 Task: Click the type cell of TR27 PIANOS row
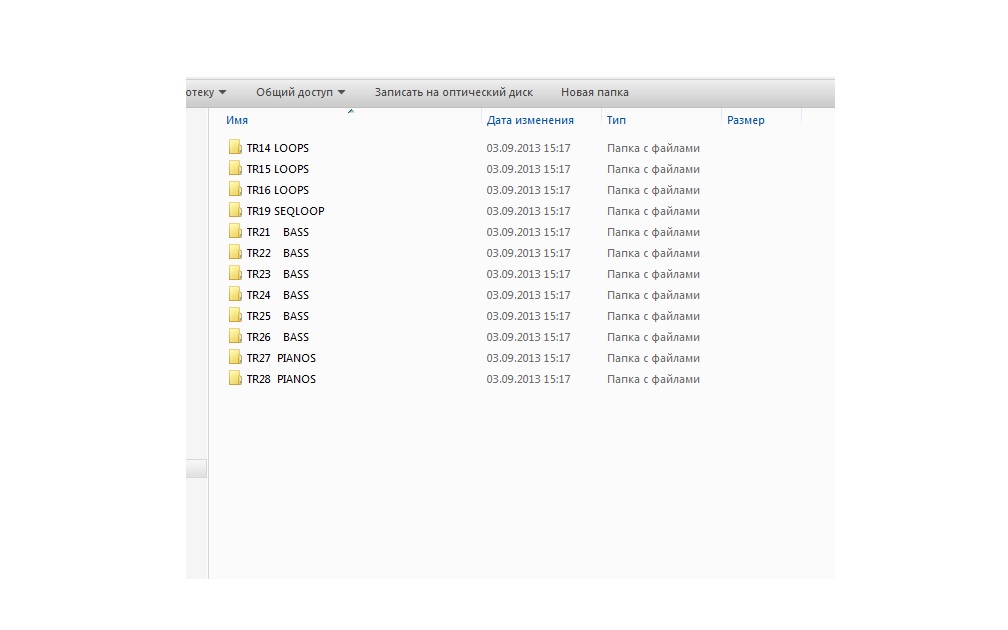pyautogui.click(x=653, y=358)
